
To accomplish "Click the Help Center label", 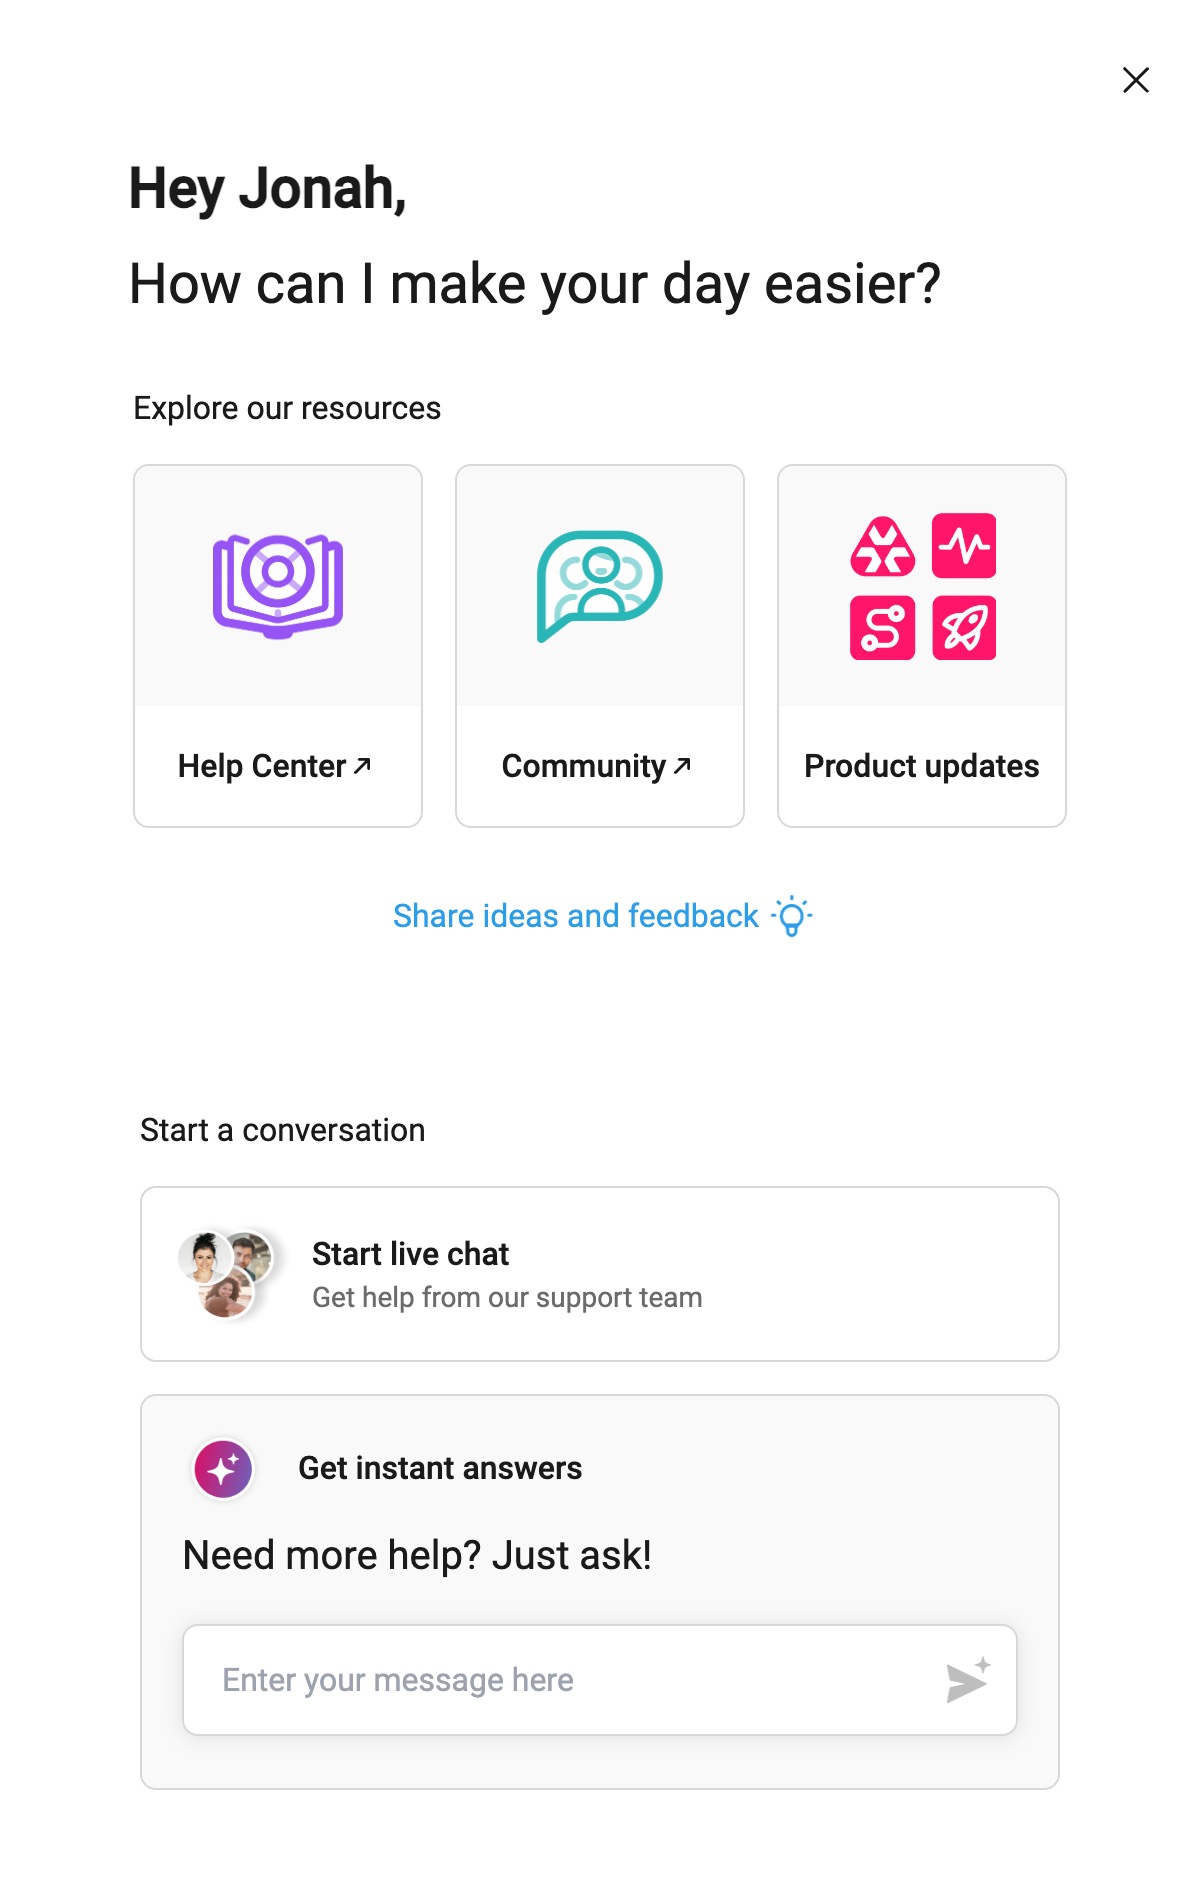I will [x=262, y=766].
